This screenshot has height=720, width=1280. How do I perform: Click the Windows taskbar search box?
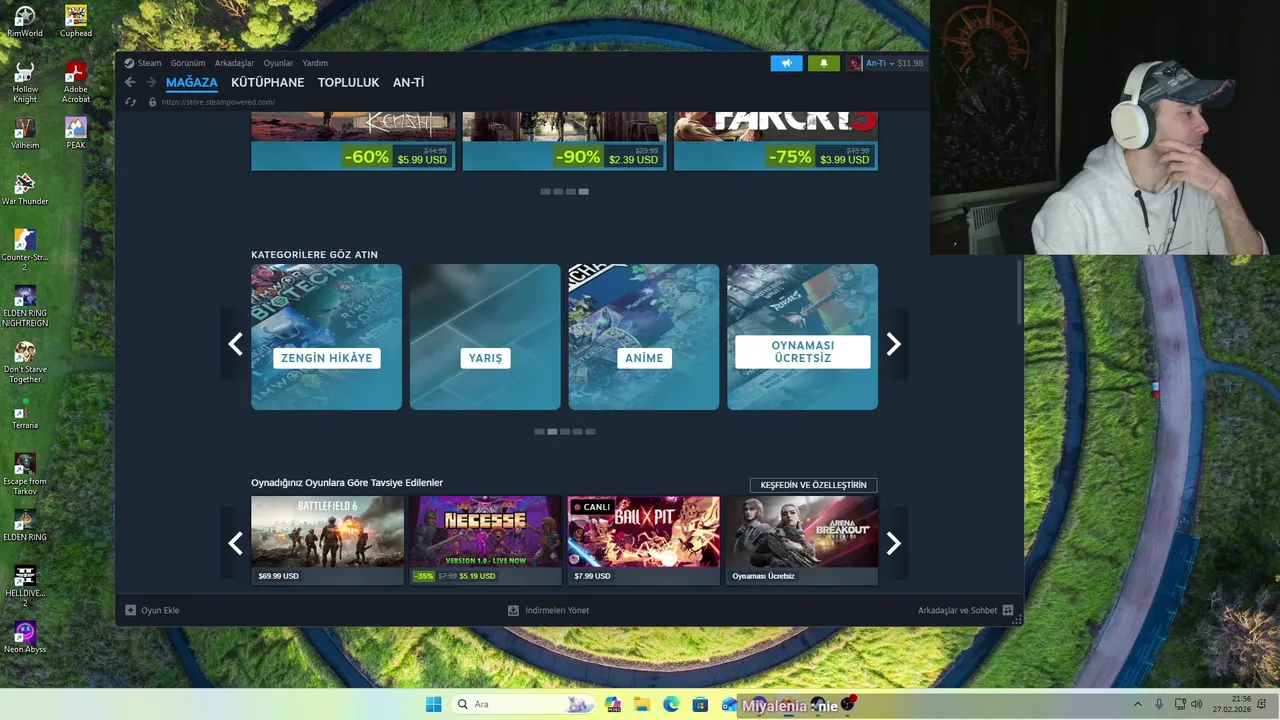point(523,705)
